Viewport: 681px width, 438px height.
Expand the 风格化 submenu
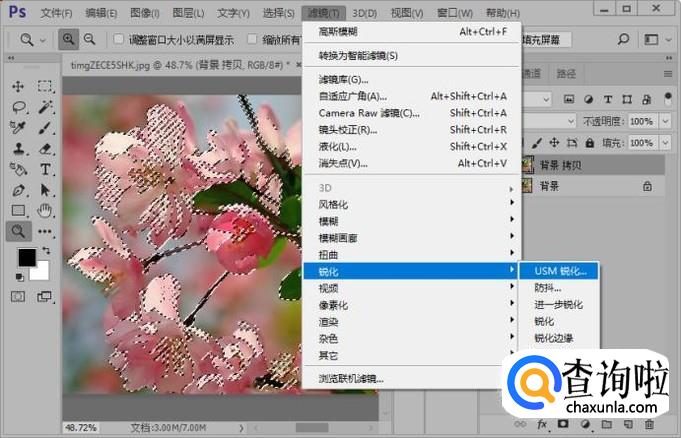pyautogui.click(x=410, y=204)
